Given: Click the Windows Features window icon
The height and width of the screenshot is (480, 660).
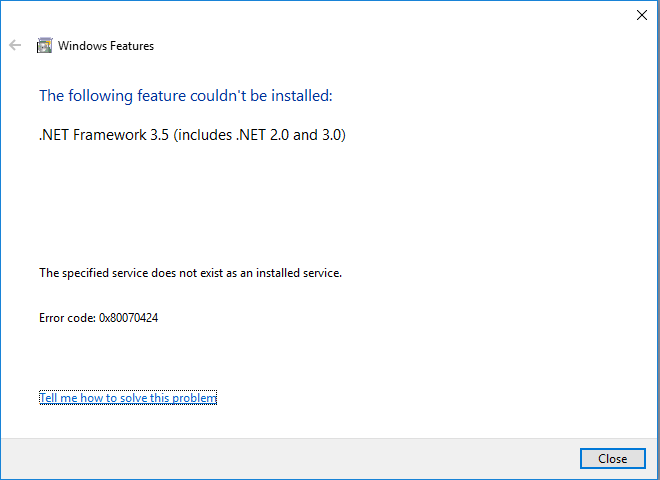Looking at the screenshot, I should (44, 45).
